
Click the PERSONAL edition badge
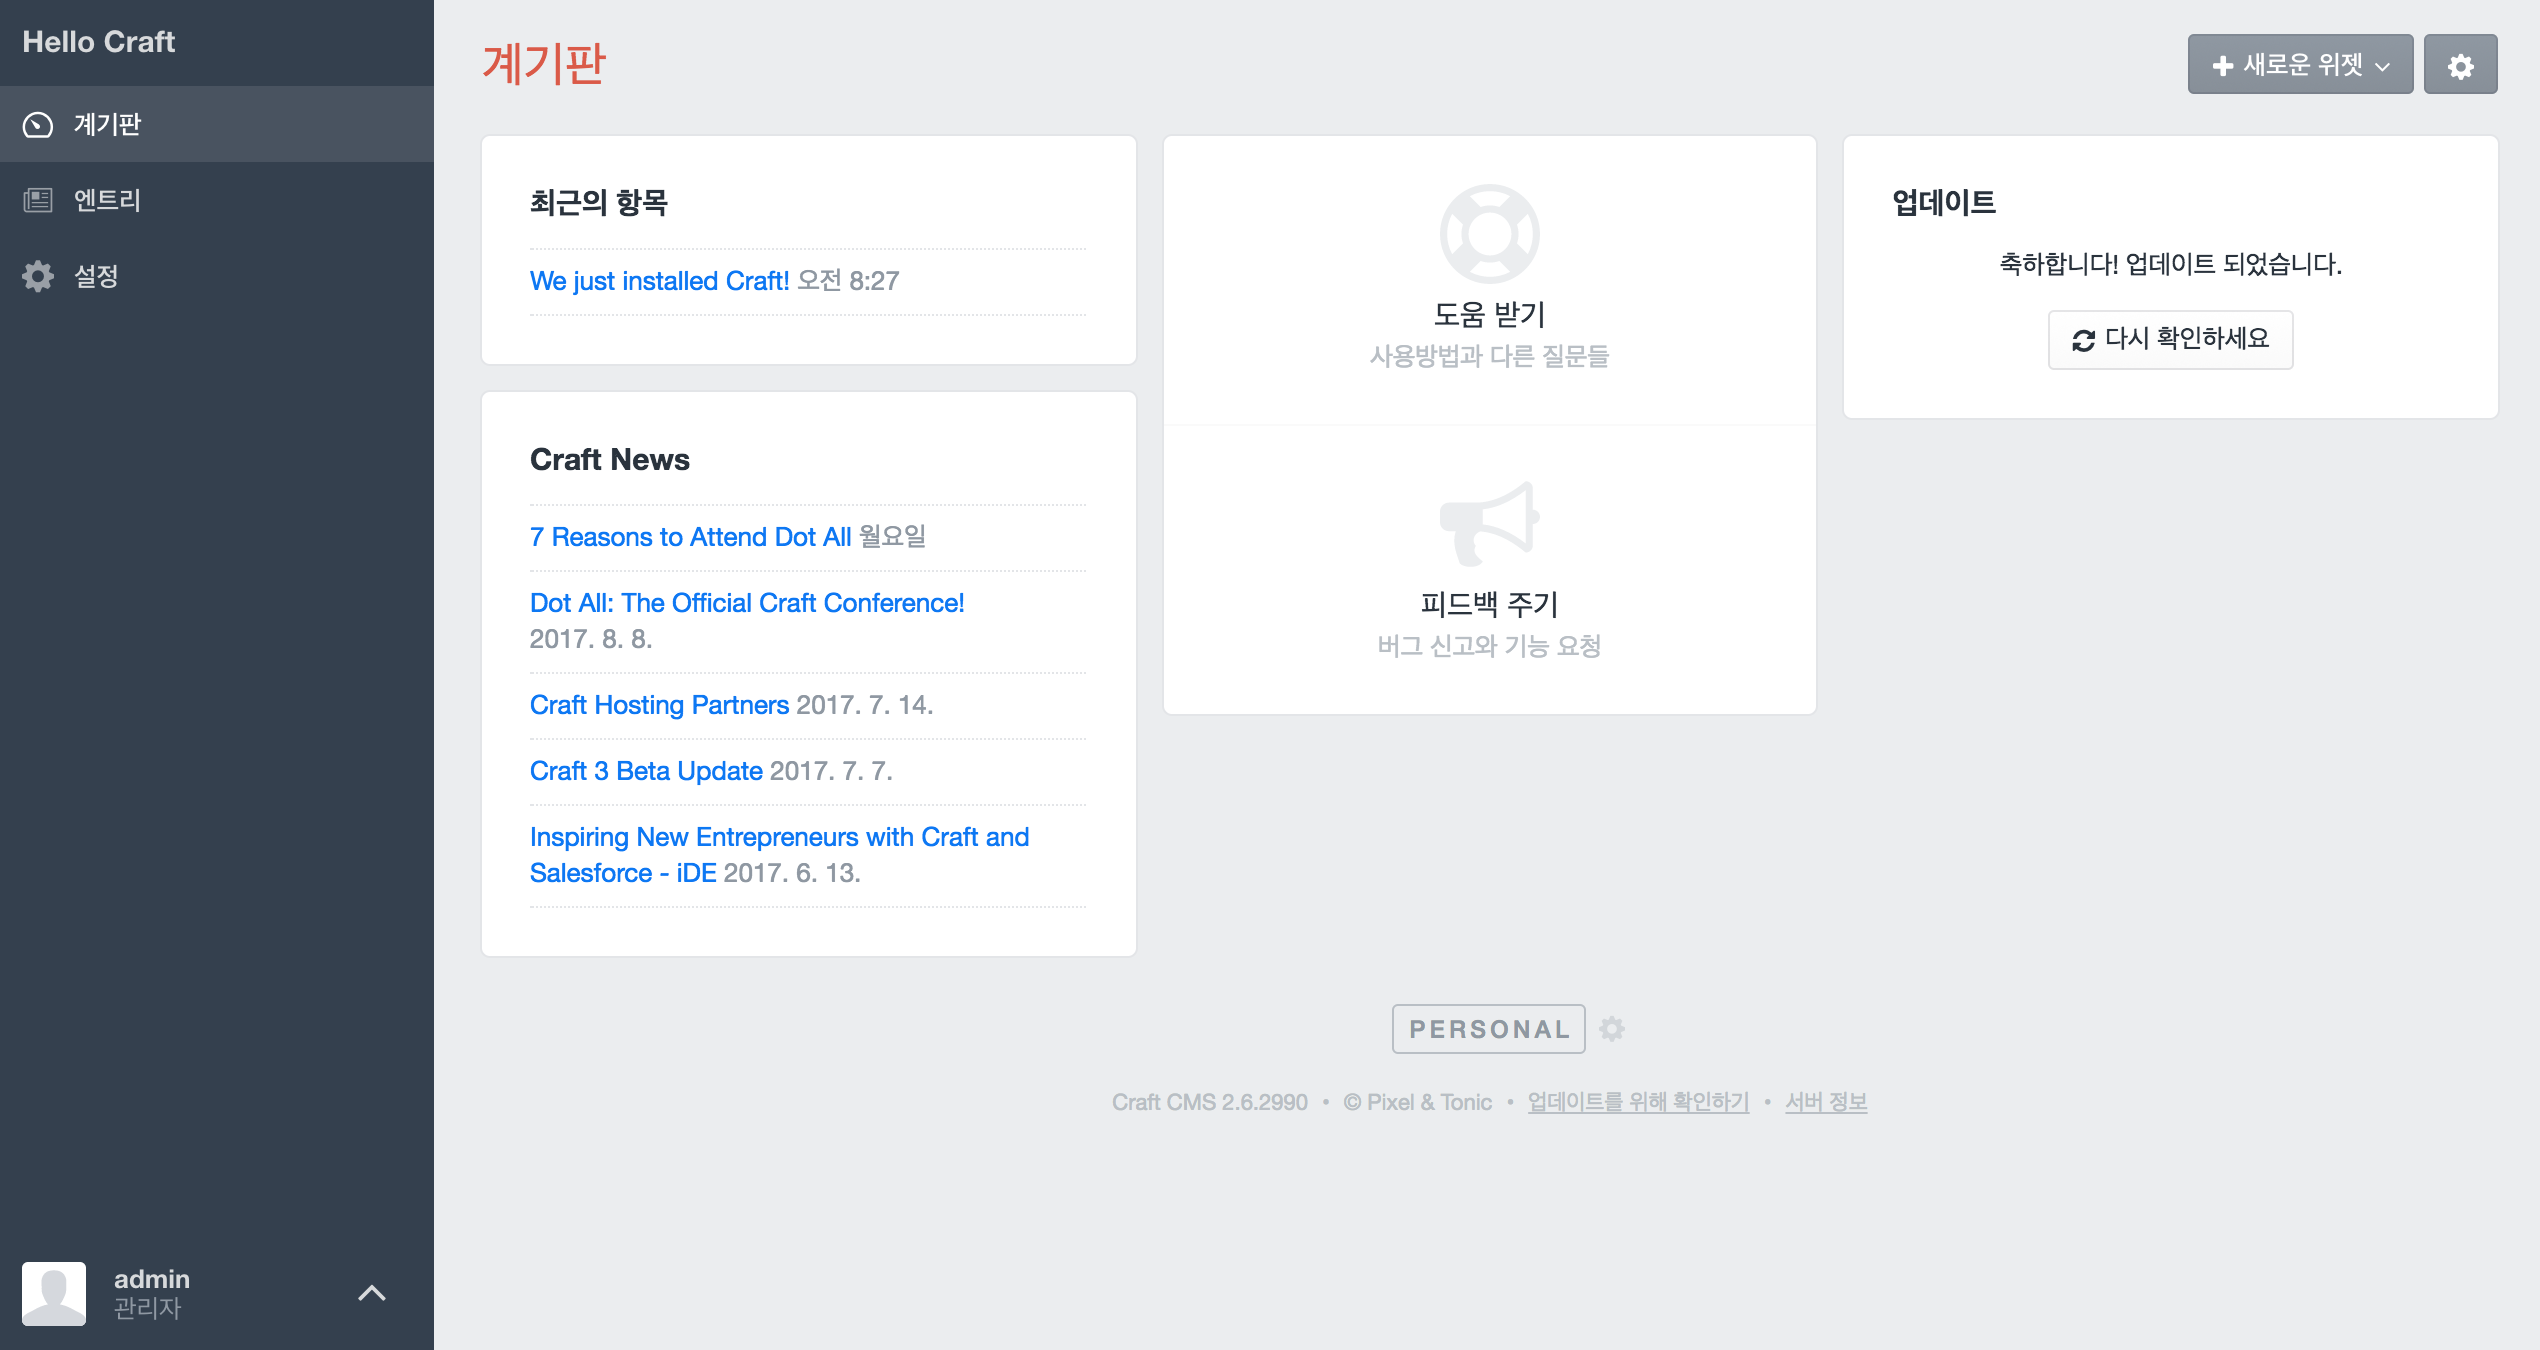pos(1488,1029)
